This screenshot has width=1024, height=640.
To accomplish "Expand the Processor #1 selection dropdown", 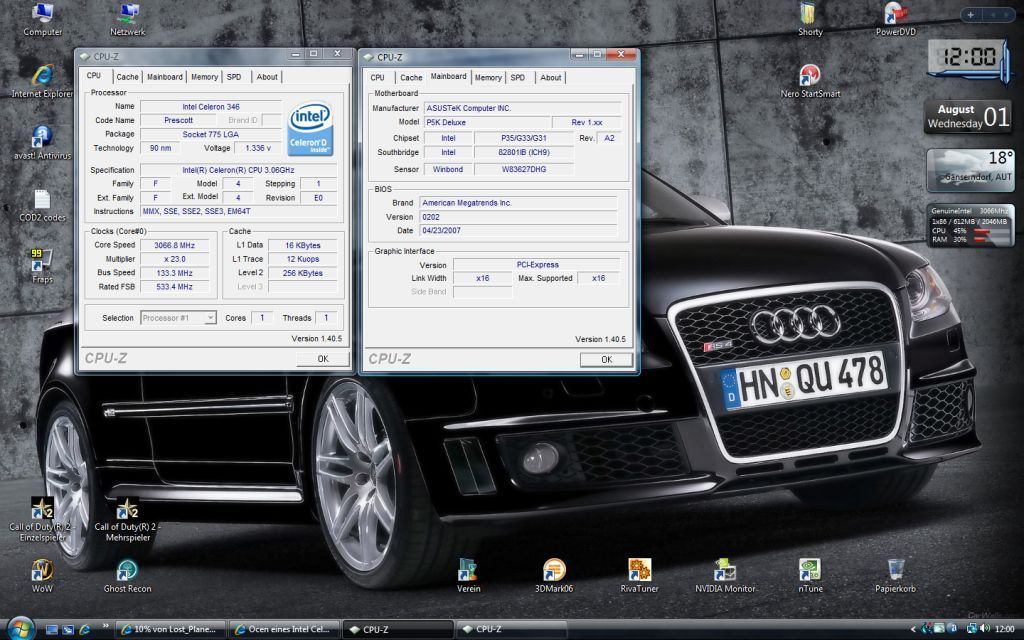I will 210,318.
